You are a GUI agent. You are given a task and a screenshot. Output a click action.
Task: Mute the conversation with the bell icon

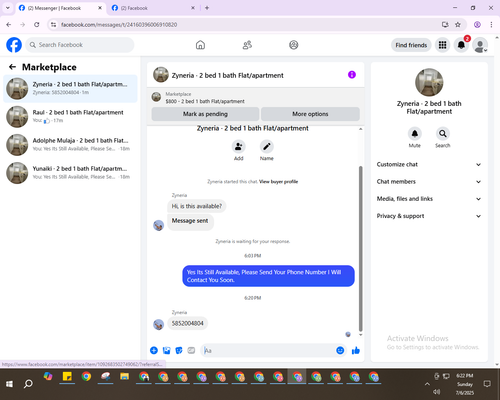point(415,134)
